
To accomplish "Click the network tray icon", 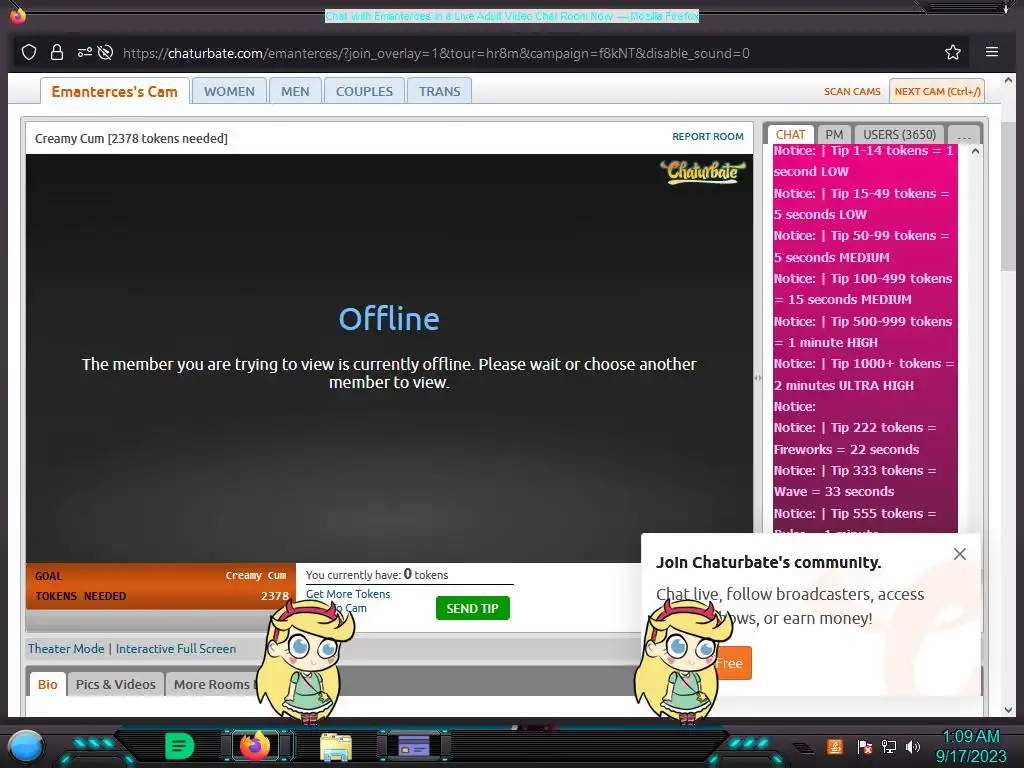I will click(x=889, y=747).
